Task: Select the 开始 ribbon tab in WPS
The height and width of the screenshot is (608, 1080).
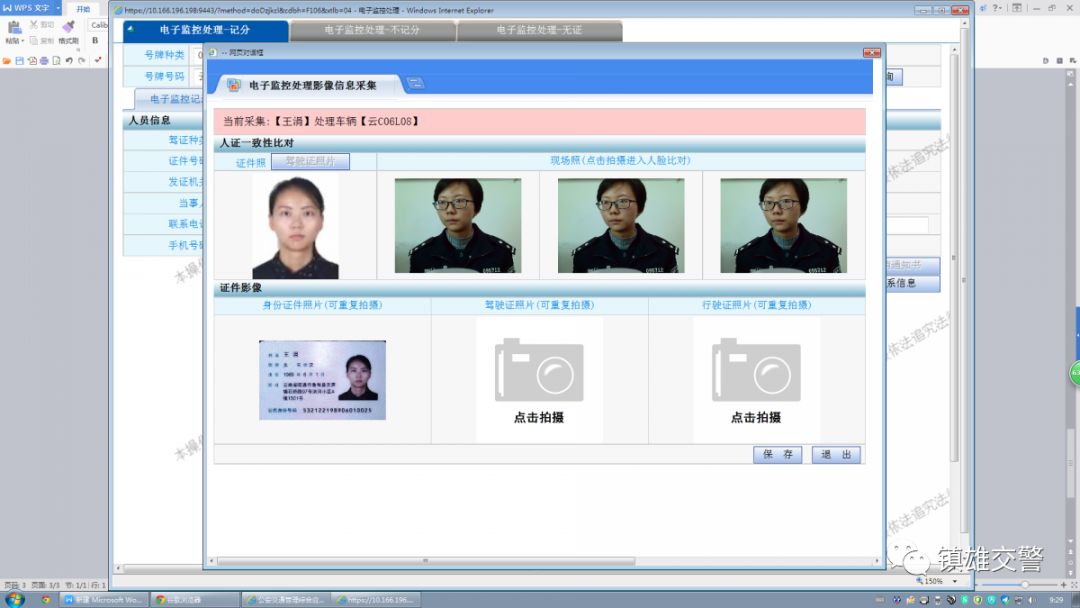Action: pos(83,9)
